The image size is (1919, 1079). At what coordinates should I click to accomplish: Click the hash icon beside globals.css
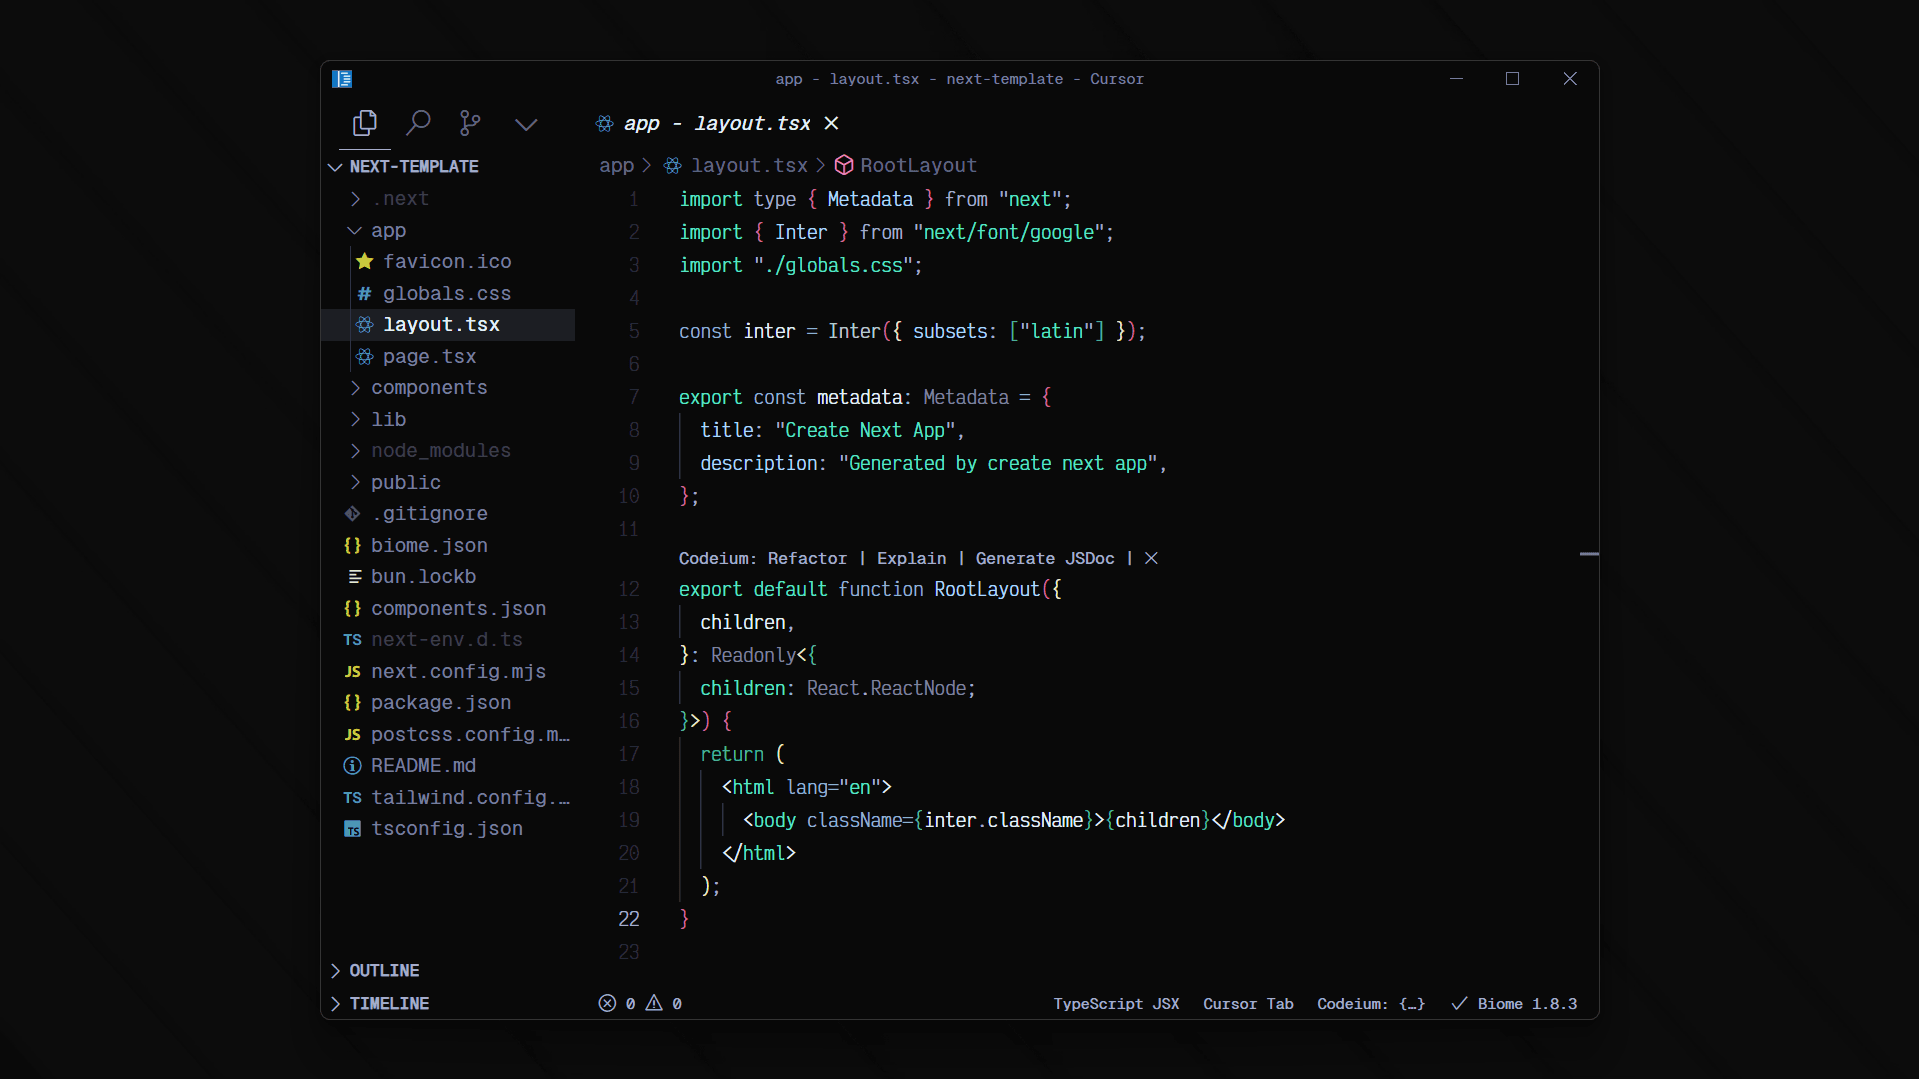pos(365,294)
